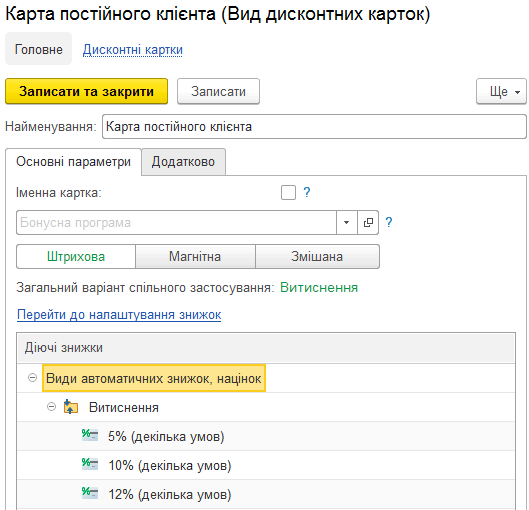Image resolution: width=529 pixels, height=510 pixels.
Task: Click the help question mark next to Іменна картка
Action: click(x=307, y=193)
